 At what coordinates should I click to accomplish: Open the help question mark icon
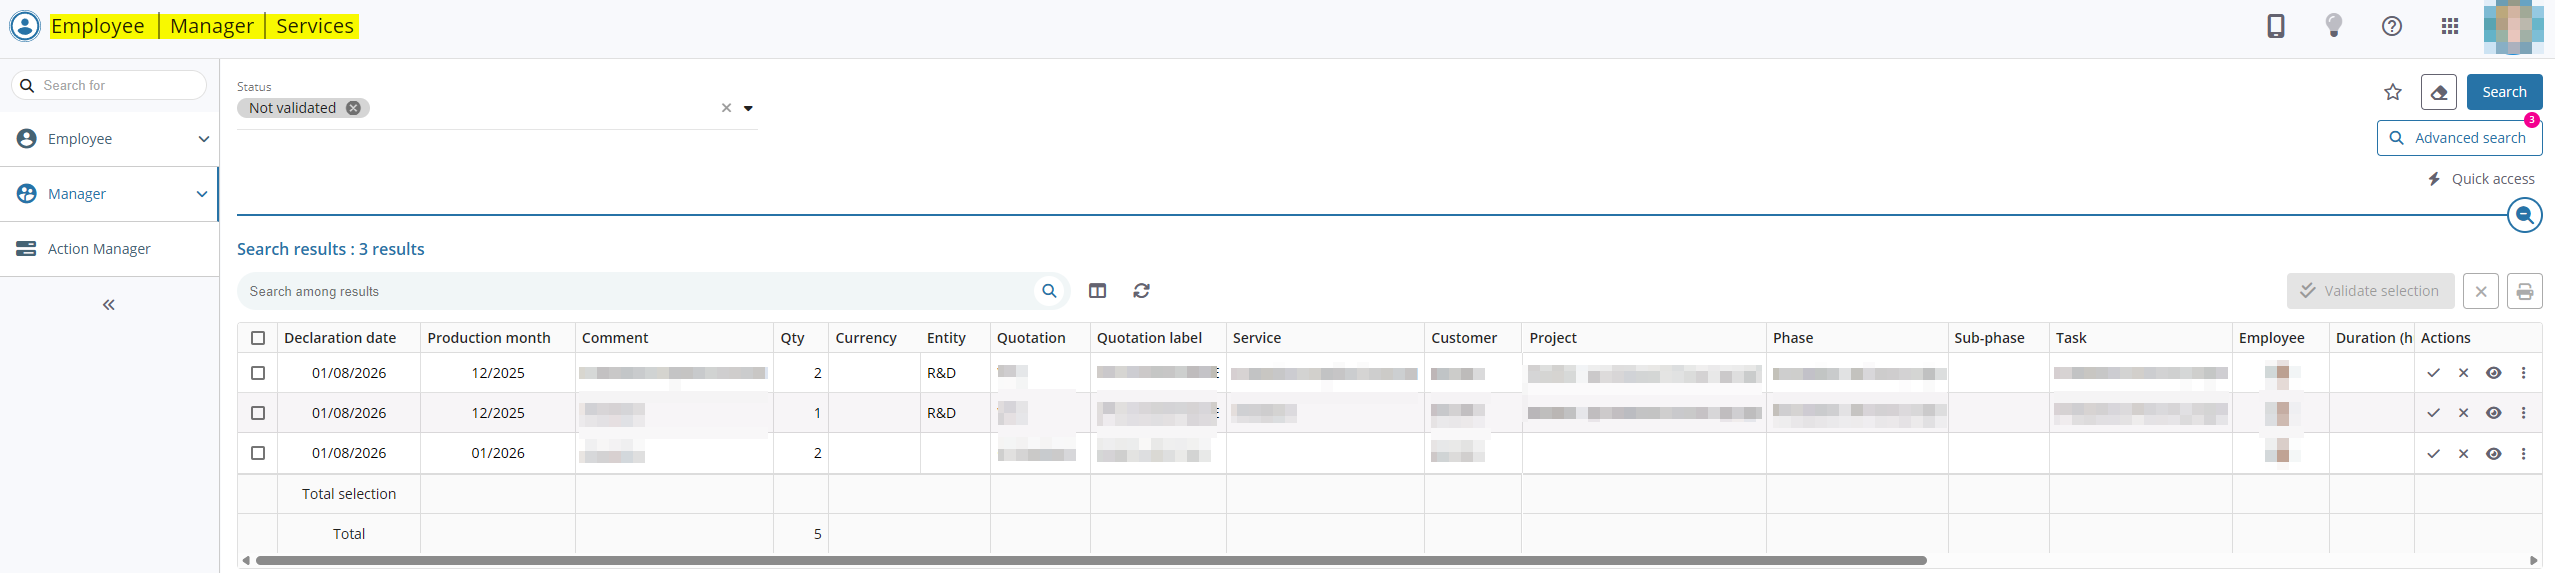[x=2391, y=26]
